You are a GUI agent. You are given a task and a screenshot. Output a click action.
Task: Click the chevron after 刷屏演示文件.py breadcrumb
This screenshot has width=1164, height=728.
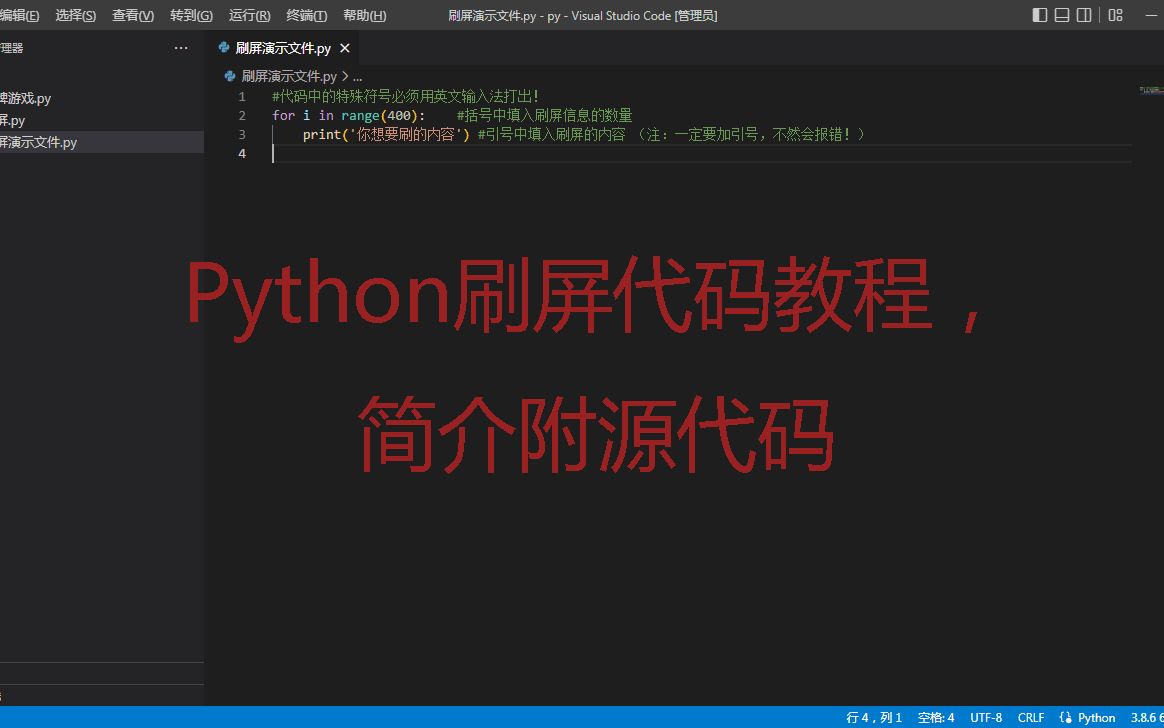coord(345,75)
